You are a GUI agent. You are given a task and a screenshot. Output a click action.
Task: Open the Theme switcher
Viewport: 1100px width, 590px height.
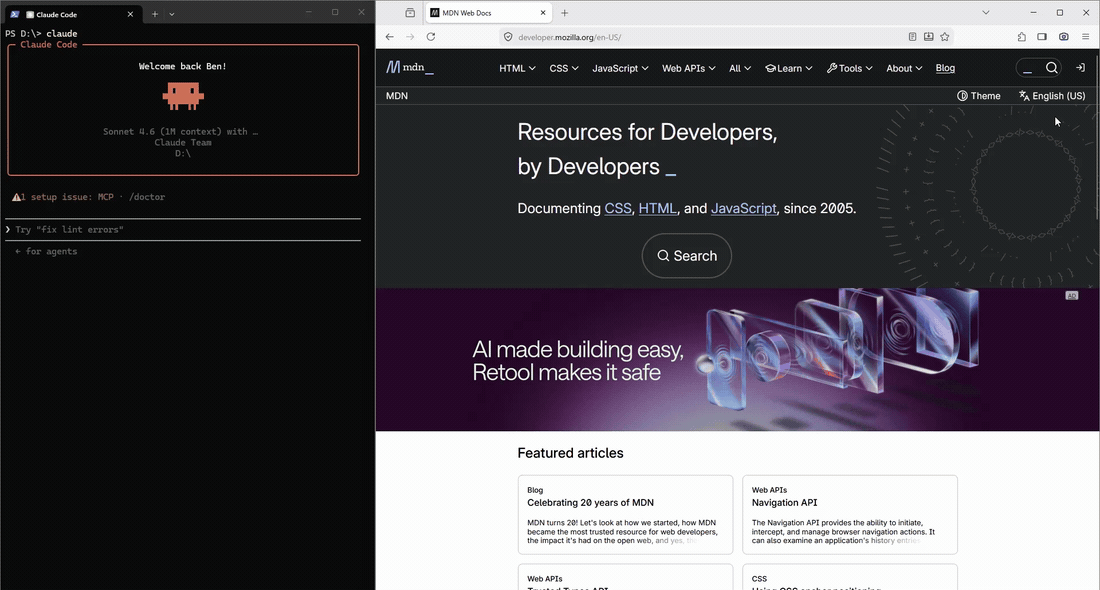[x=979, y=95]
